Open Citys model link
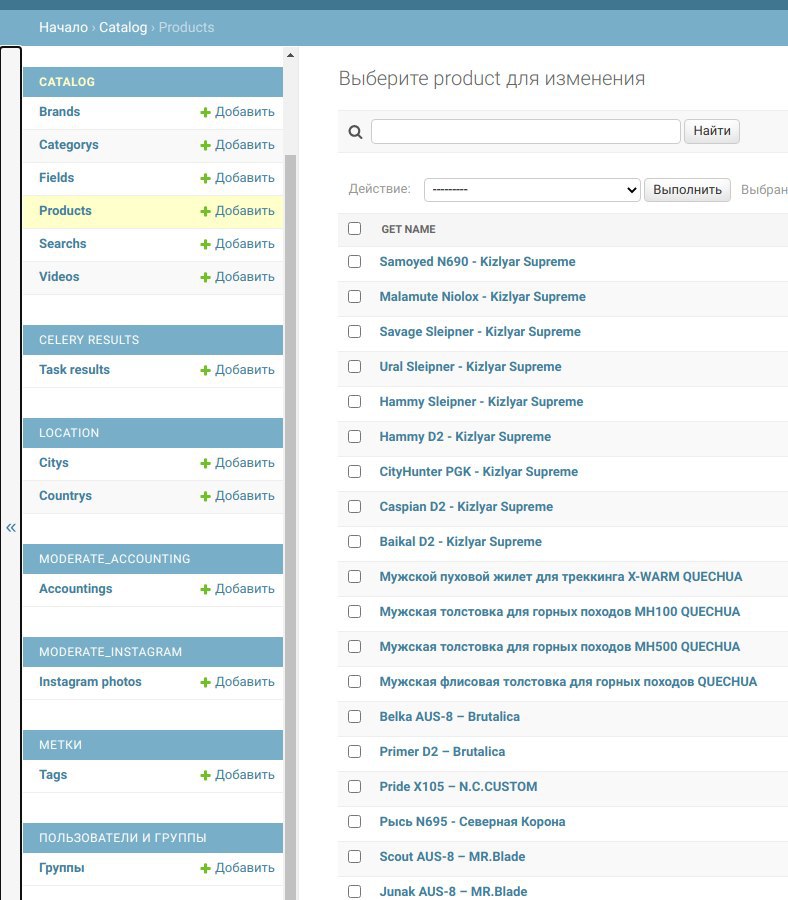Image resolution: width=788 pixels, height=900 pixels. pos(53,463)
